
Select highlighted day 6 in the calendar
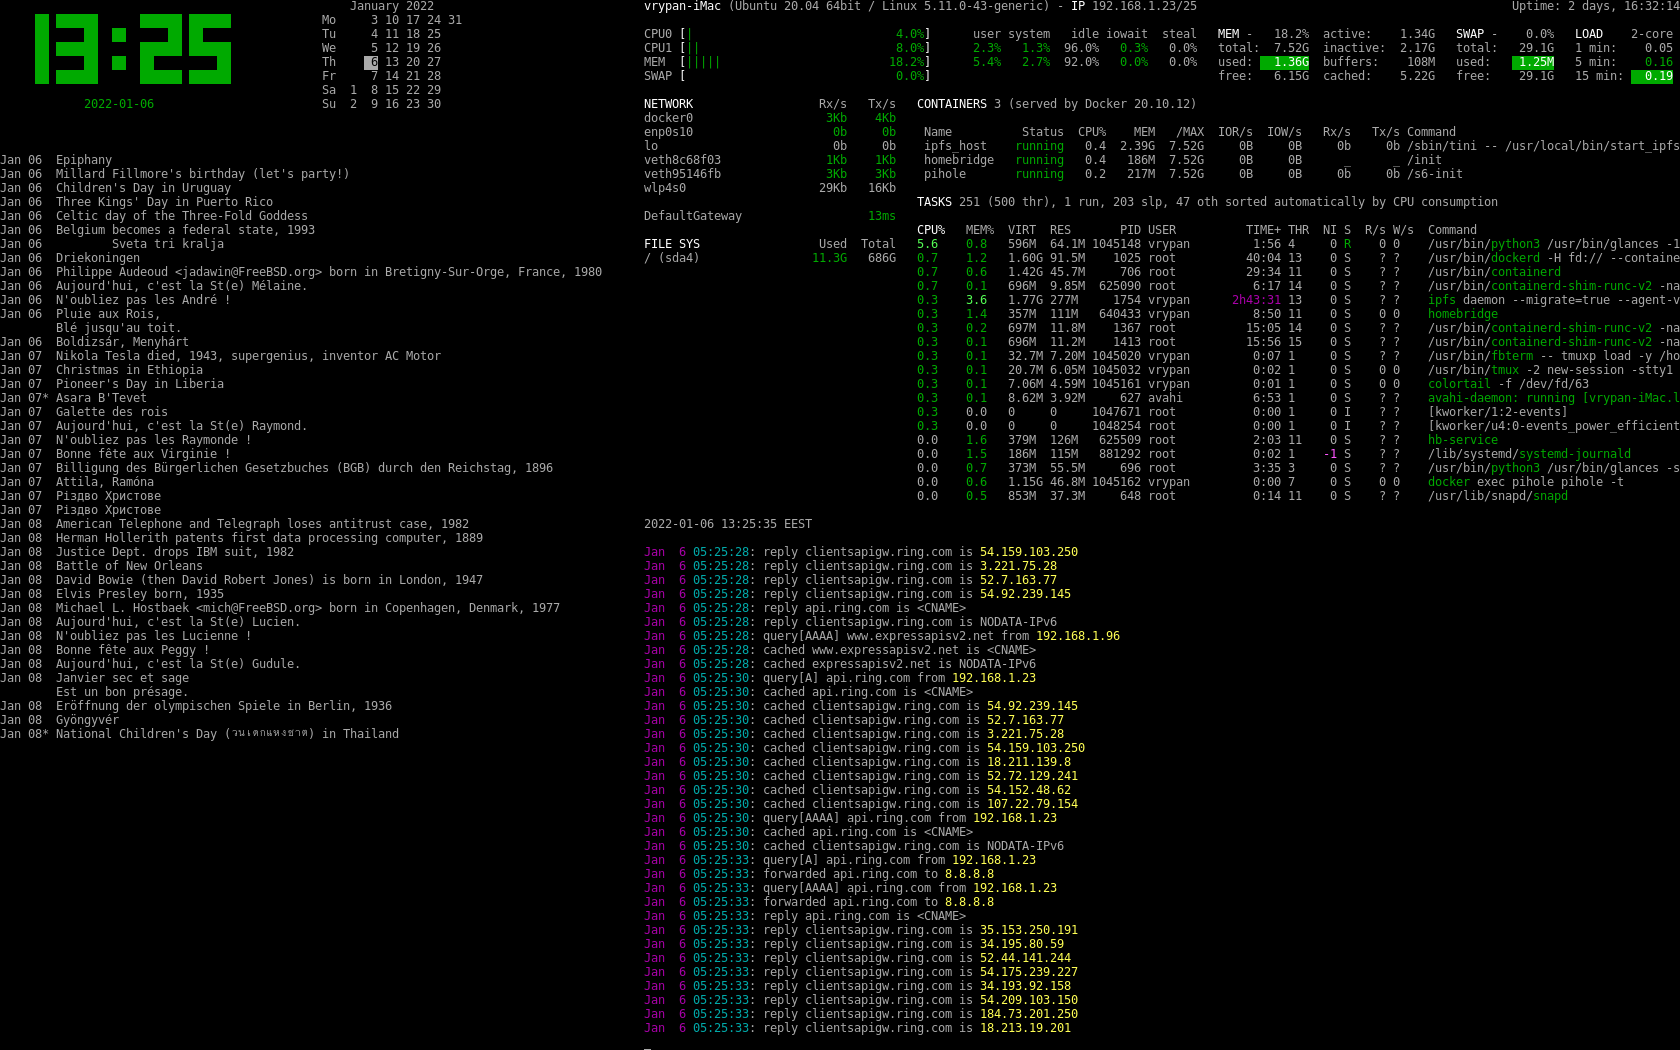coord(371,62)
